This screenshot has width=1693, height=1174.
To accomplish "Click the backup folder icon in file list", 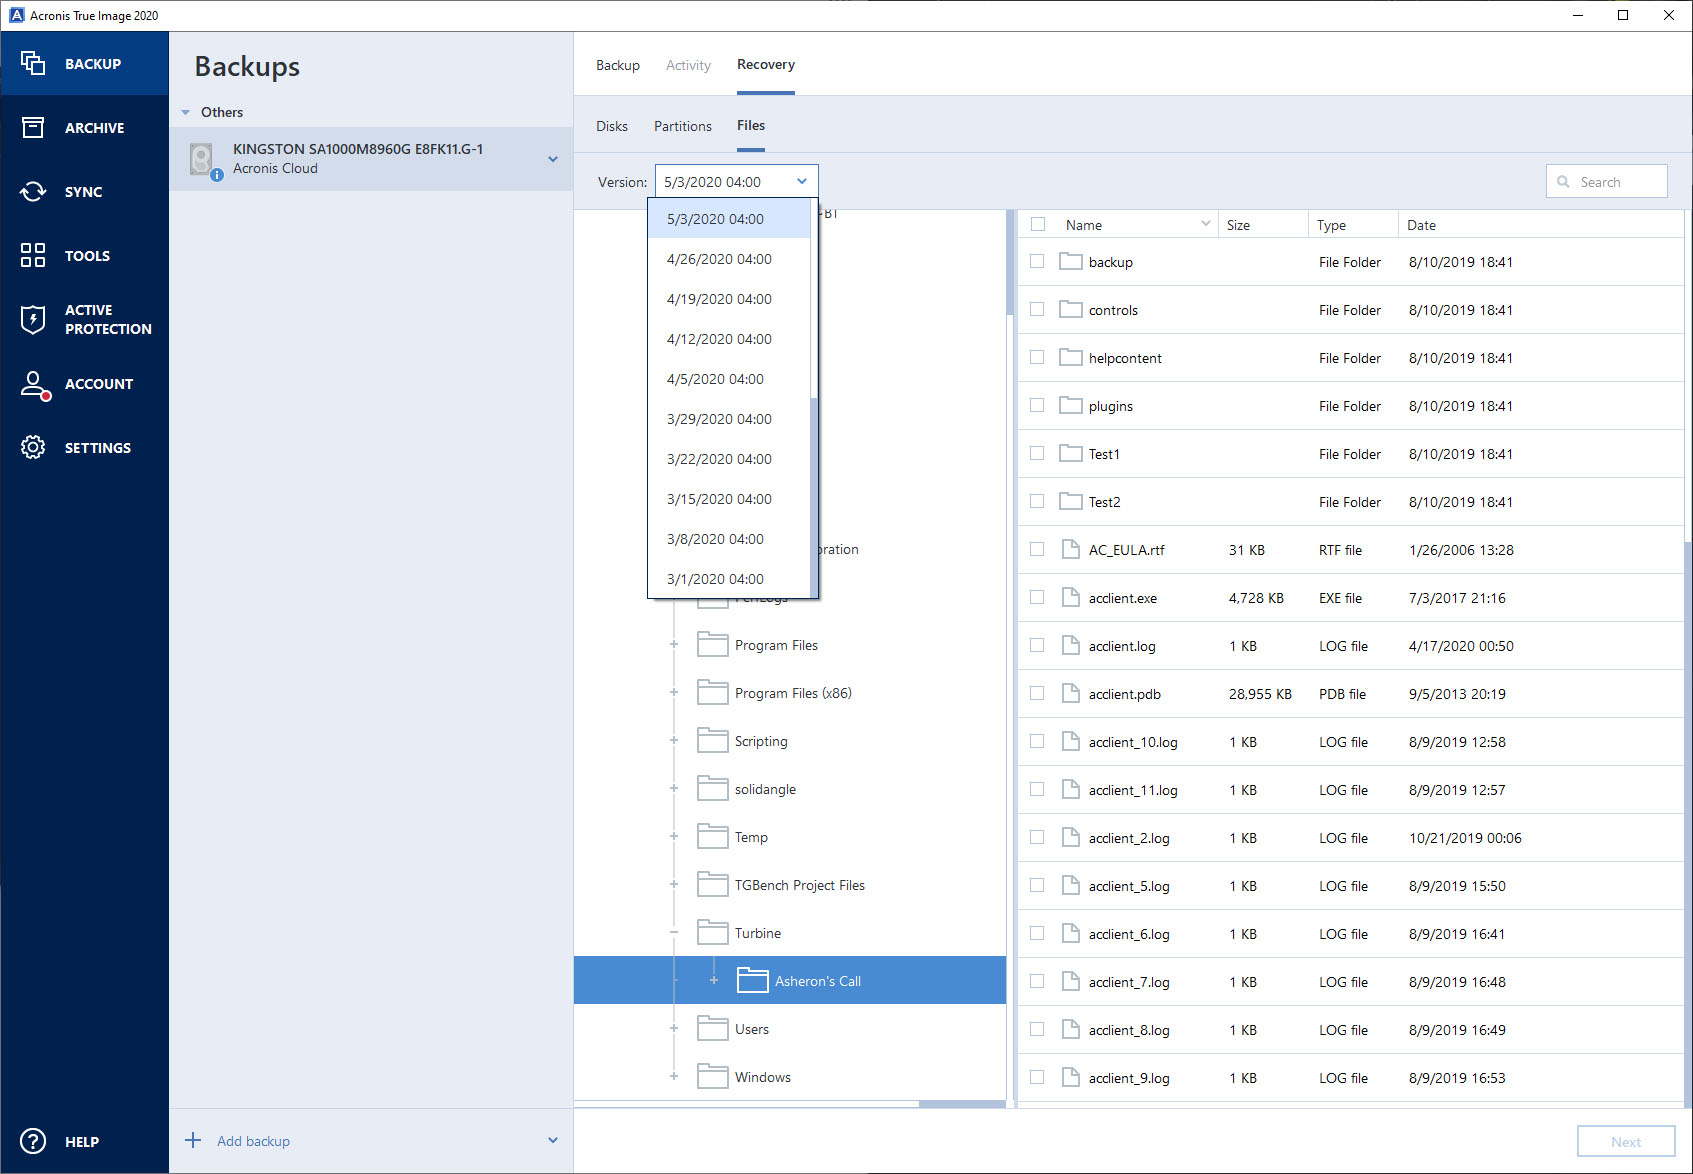I will point(1071,261).
